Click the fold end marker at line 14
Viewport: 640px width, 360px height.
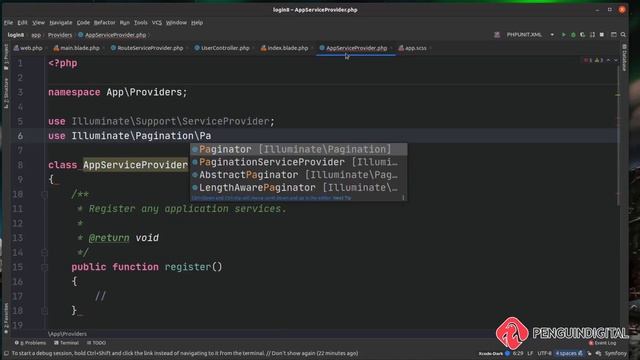tap(44, 253)
